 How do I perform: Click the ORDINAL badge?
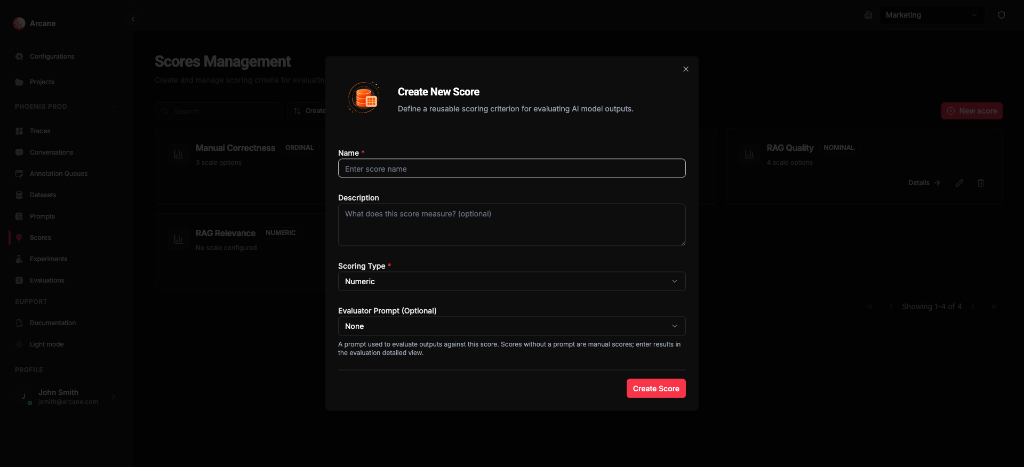(x=300, y=148)
